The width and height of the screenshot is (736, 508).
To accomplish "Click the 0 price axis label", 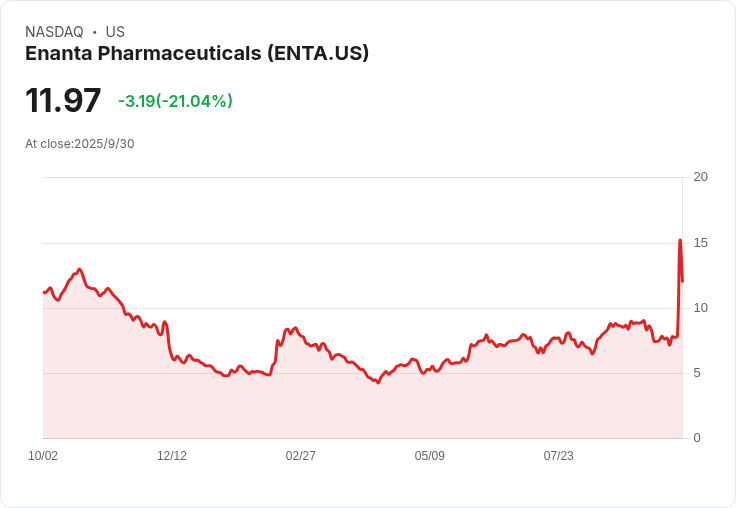I will coord(697,438).
